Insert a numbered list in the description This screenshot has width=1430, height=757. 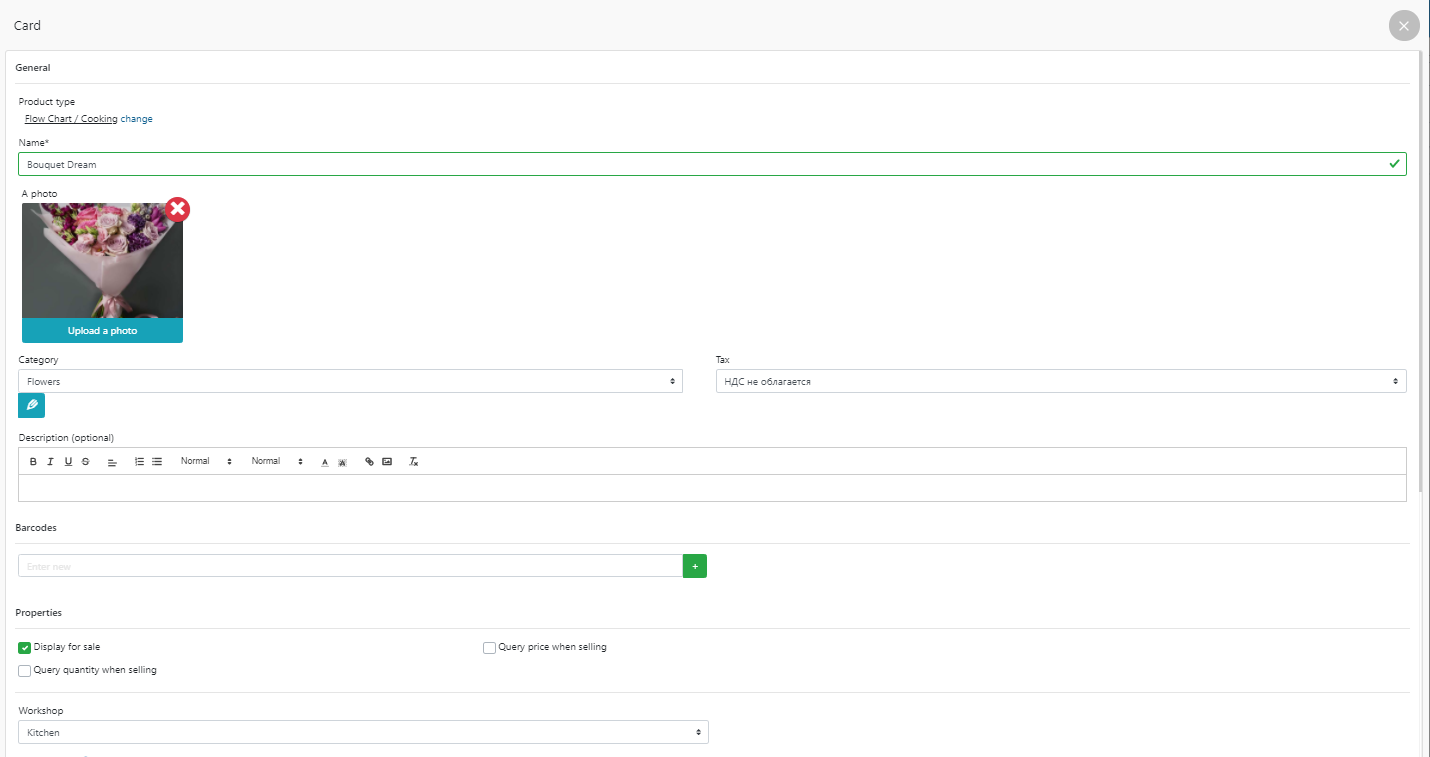pyautogui.click(x=140, y=462)
